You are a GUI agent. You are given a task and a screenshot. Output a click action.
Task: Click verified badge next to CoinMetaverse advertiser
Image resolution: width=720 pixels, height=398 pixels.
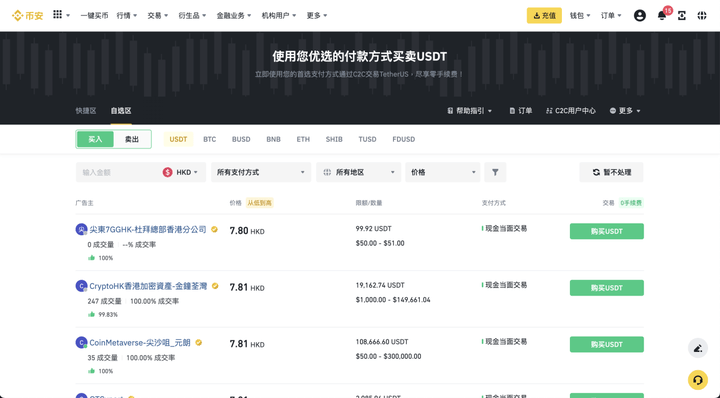(x=198, y=342)
